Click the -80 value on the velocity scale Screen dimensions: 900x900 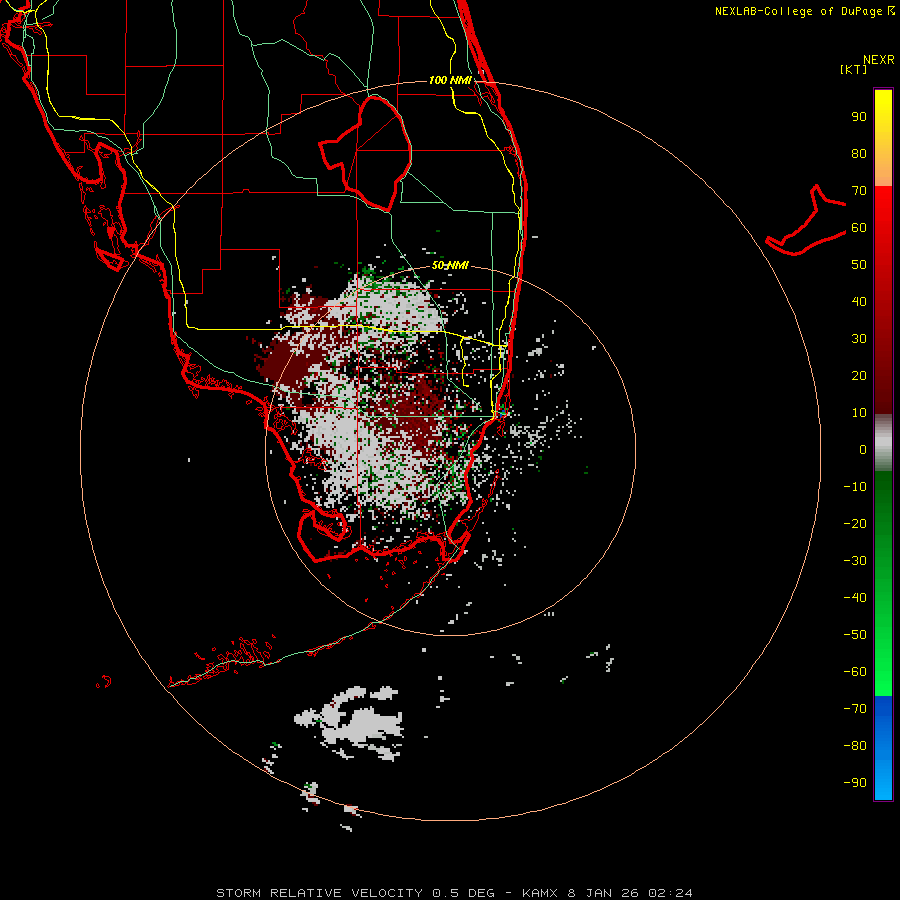pyautogui.click(x=855, y=746)
